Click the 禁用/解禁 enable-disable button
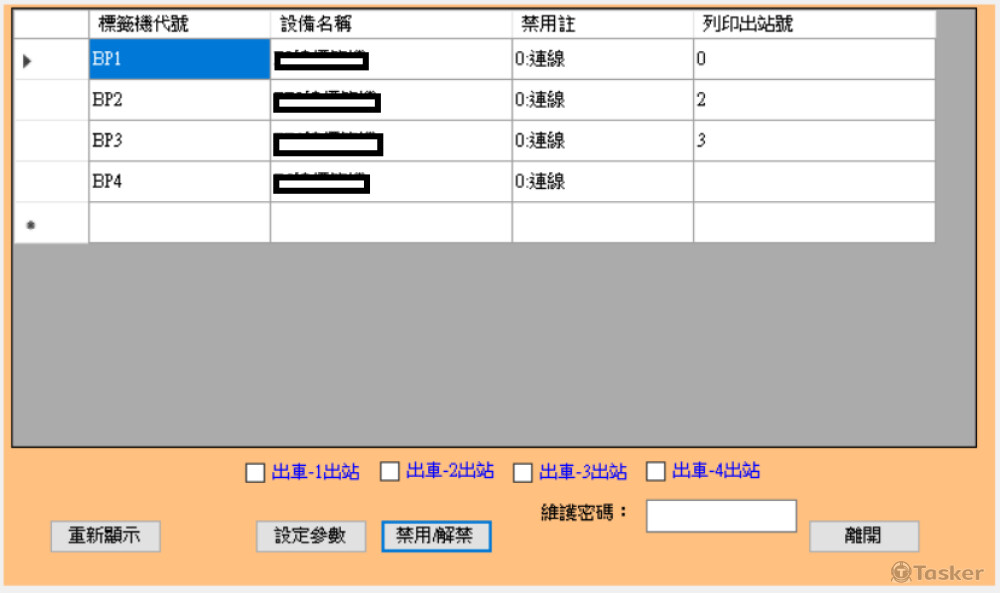Screen dimensions: 1000x593 [x=435, y=536]
